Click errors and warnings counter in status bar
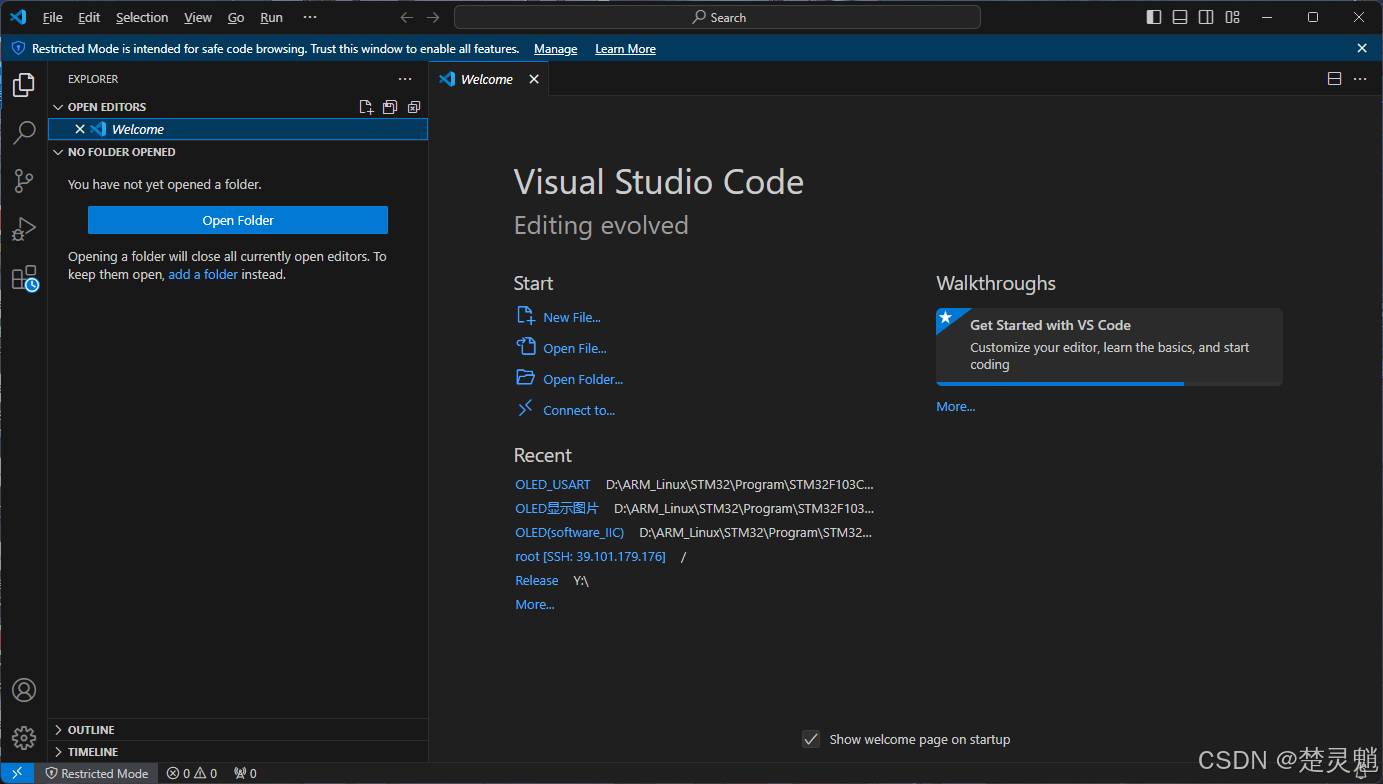Viewport: 1383px width, 784px height. [192, 773]
